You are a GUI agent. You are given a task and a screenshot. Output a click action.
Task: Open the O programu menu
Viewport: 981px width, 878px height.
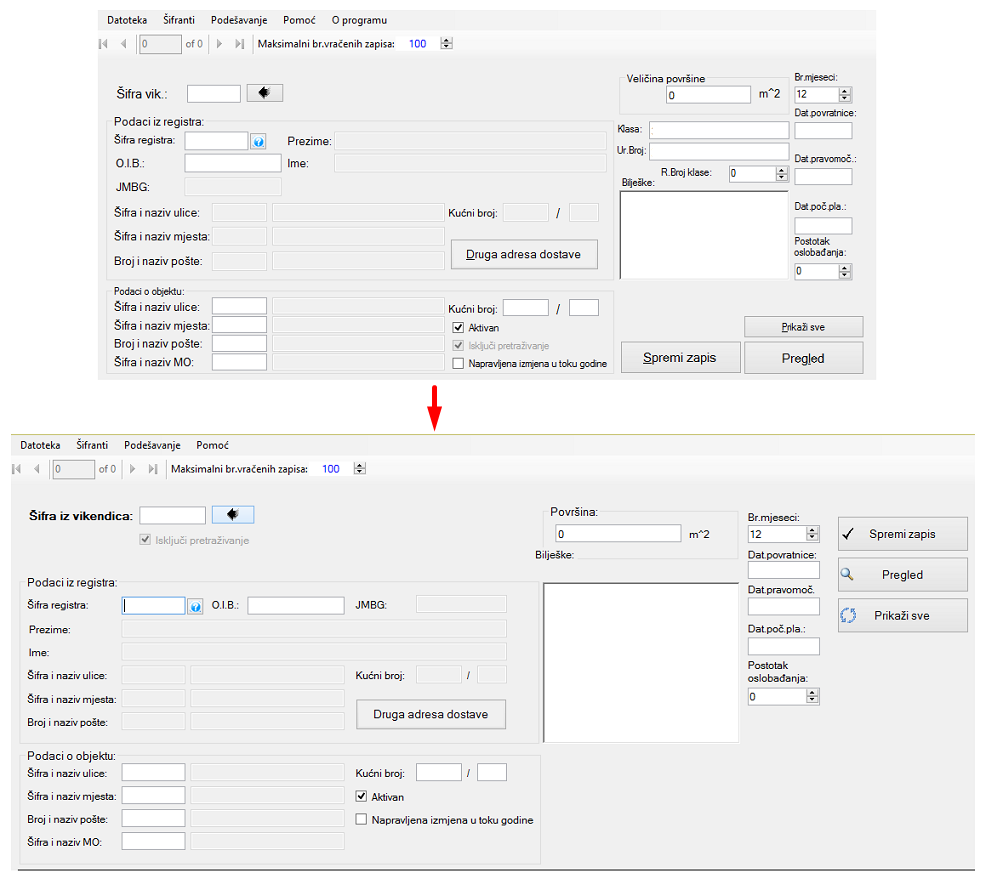359,20
